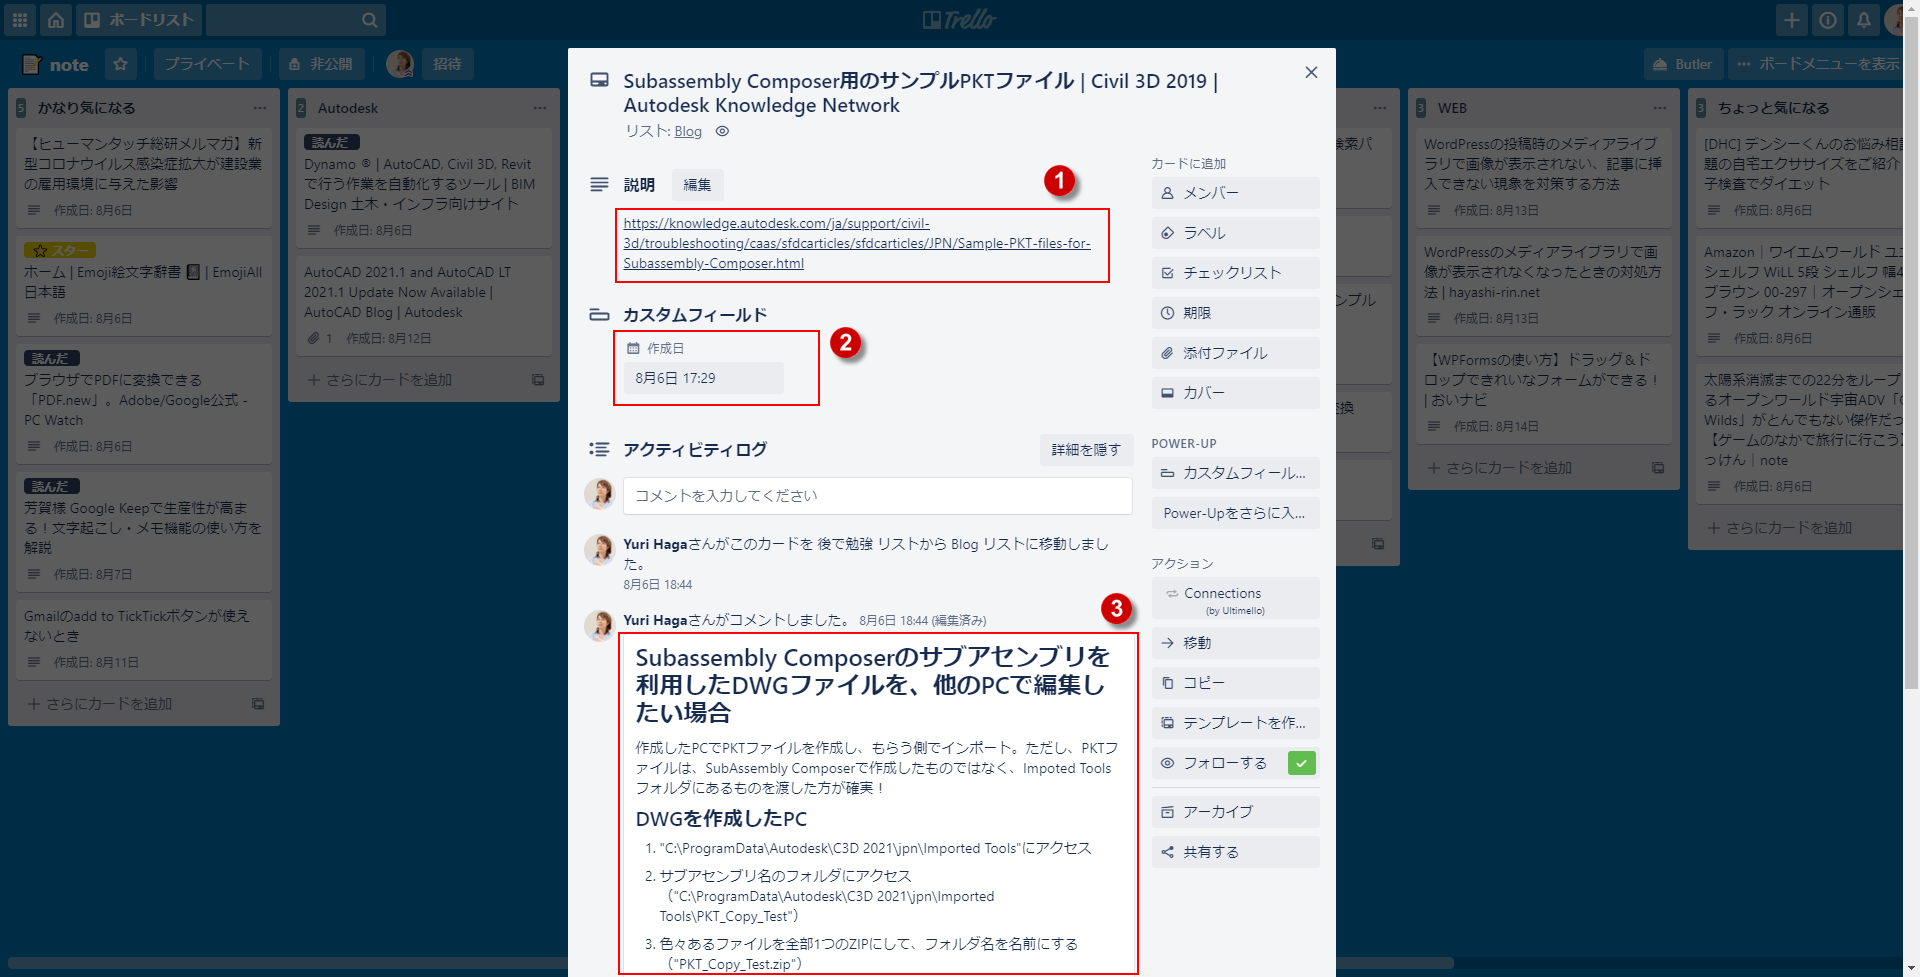Open WEB list menu dots
The image size is (1920, 977).
tap(1660, 108)
